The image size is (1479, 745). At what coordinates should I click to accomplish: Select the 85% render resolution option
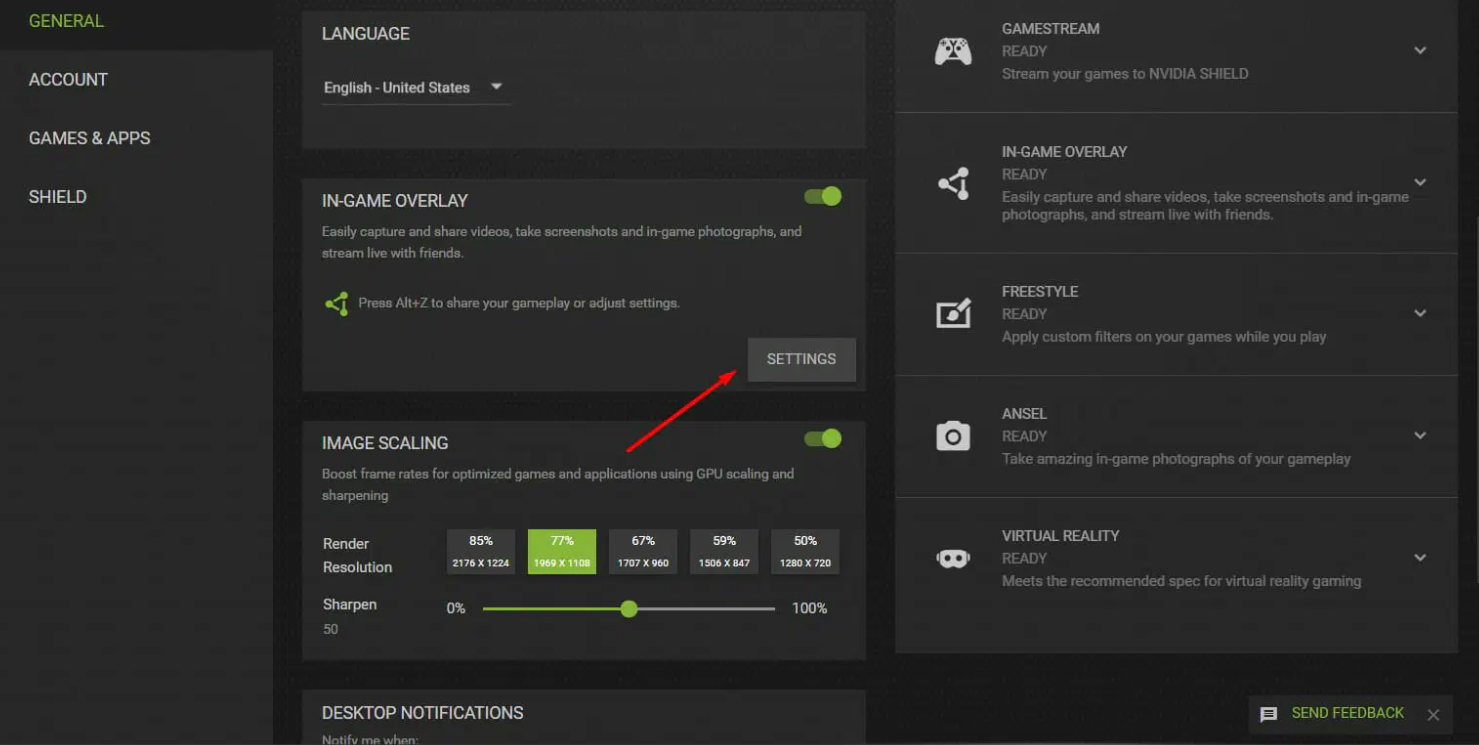point(481,552)
